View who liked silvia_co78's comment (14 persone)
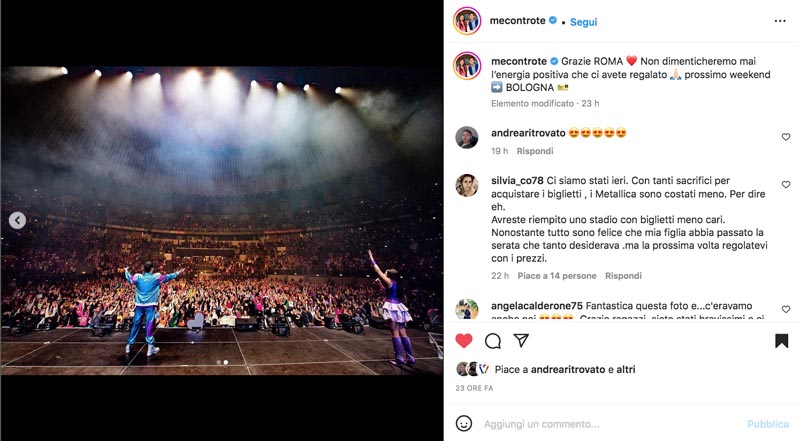The width and height of the screenshot is (800, 441). coord(557,276)
